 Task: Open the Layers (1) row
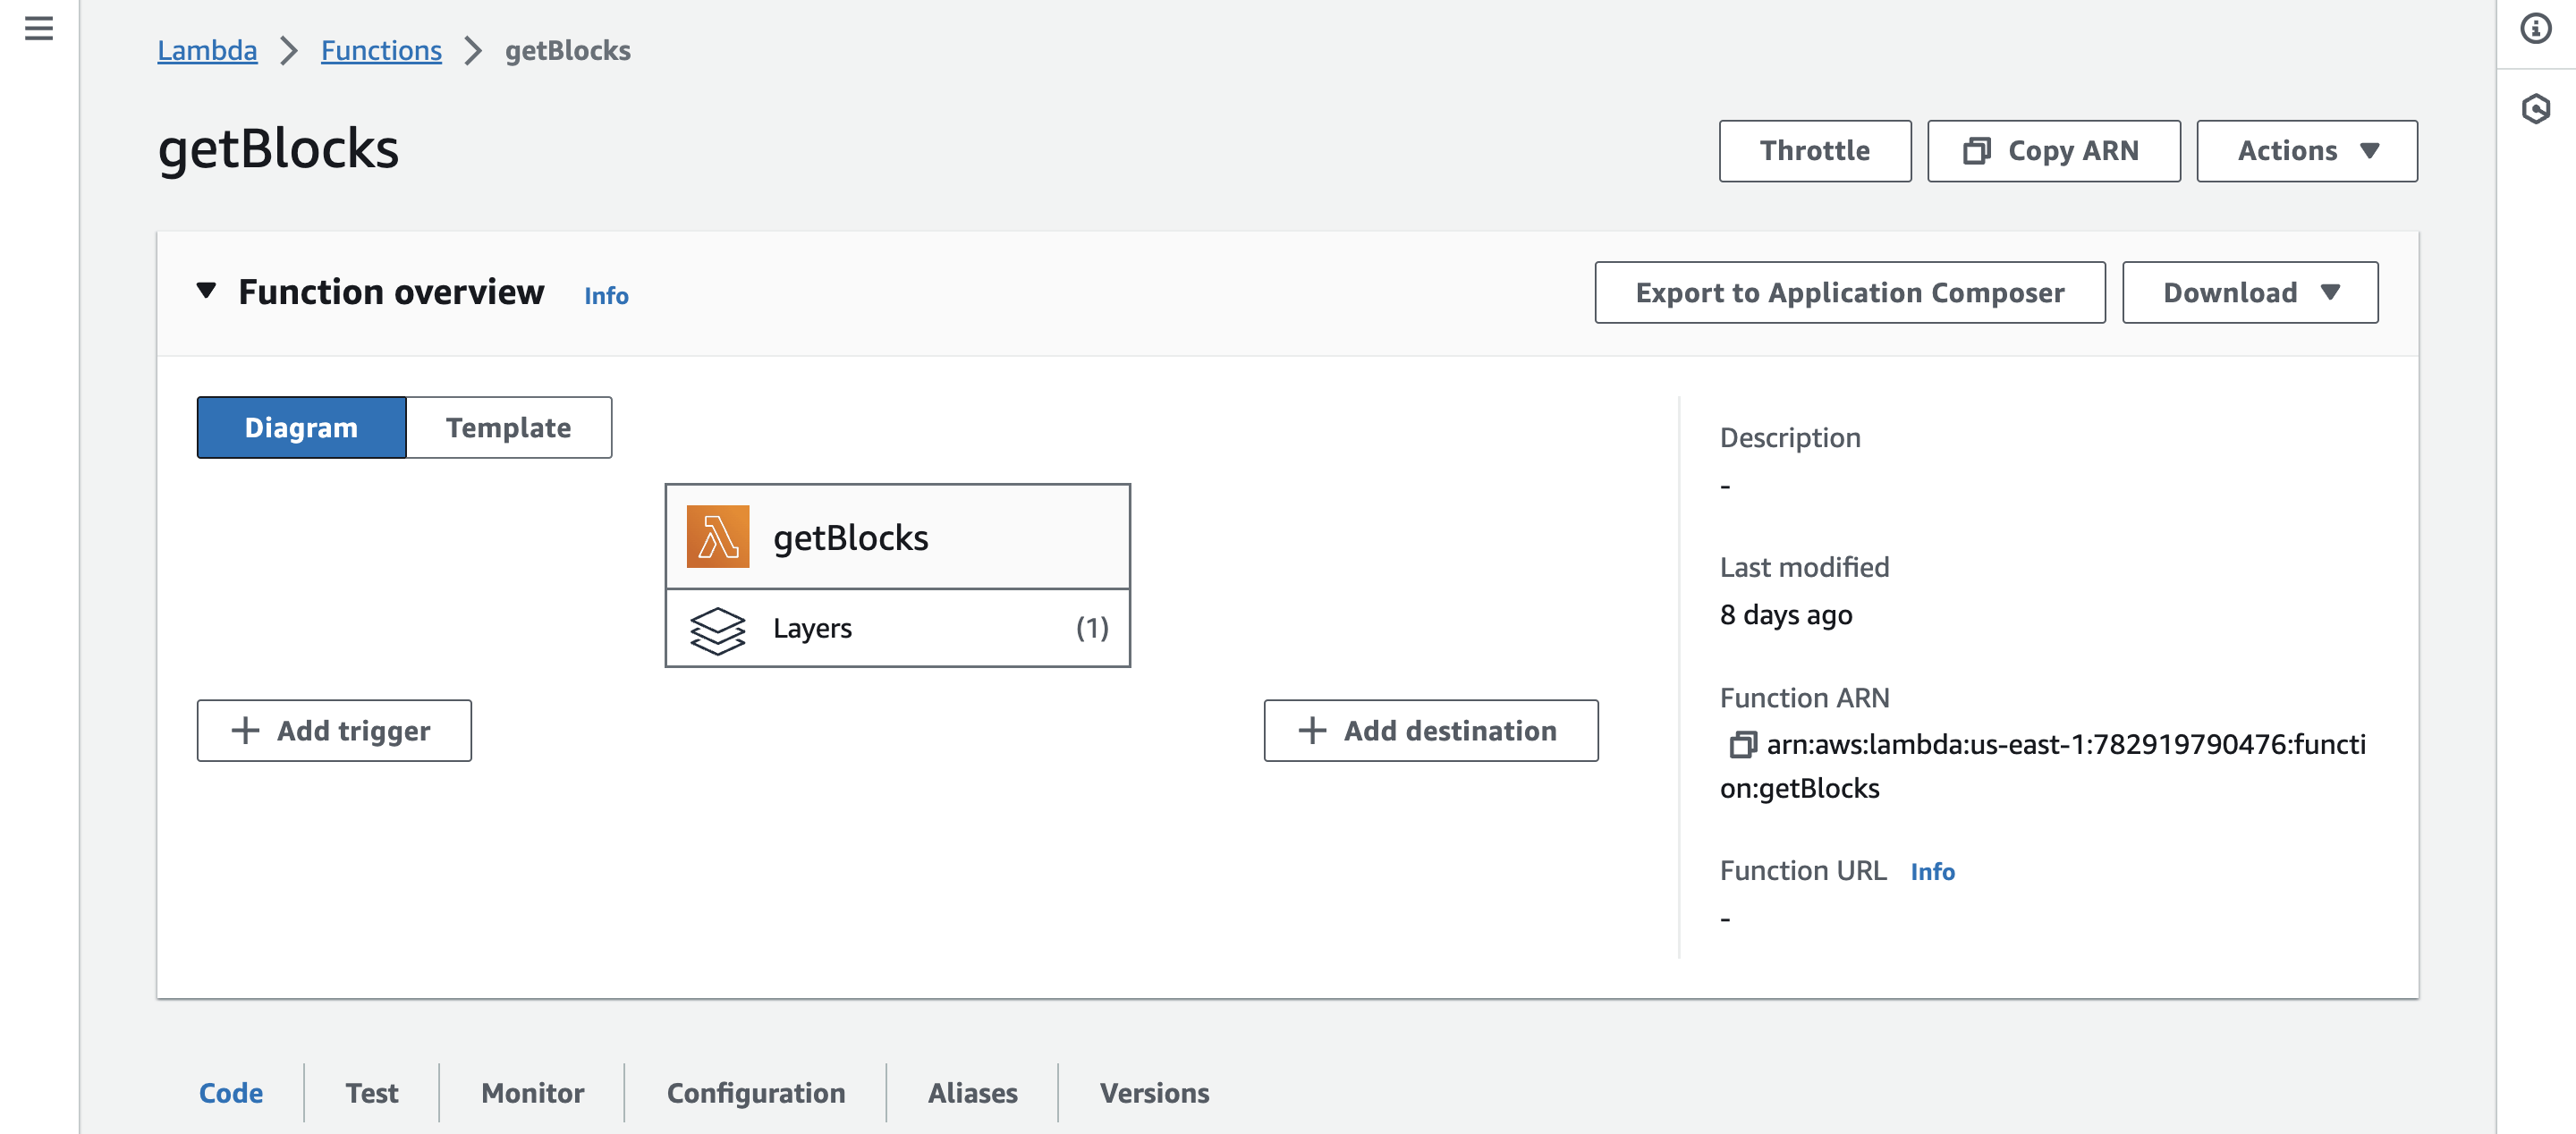[898, 629]
